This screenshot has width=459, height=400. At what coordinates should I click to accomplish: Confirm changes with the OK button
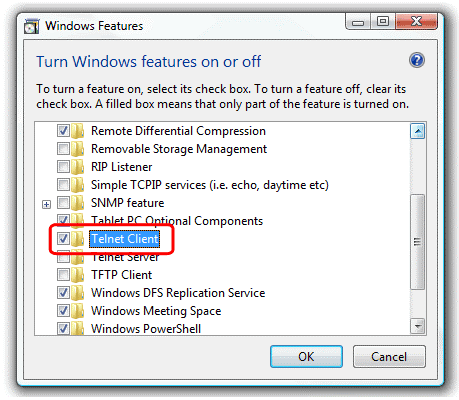click(x=306, y=357)
